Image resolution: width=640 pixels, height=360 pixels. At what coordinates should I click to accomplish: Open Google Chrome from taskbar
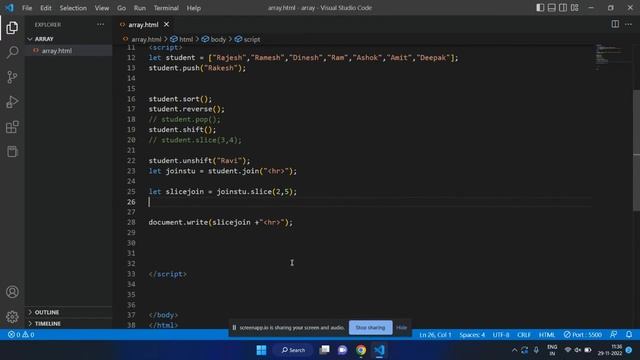point(361,350)
